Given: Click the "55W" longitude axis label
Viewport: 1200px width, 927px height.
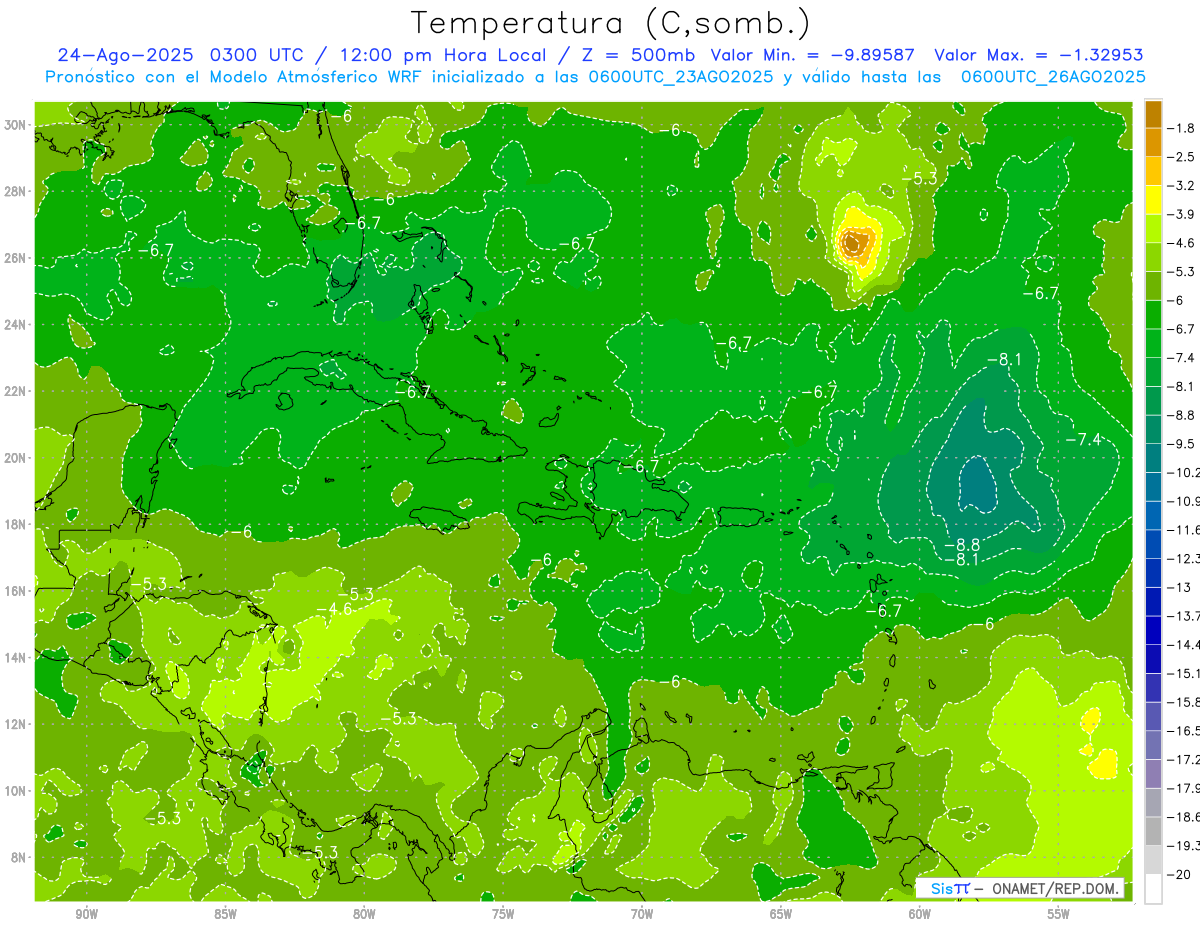Looking at the screenshot, I should pos(1059,914).
